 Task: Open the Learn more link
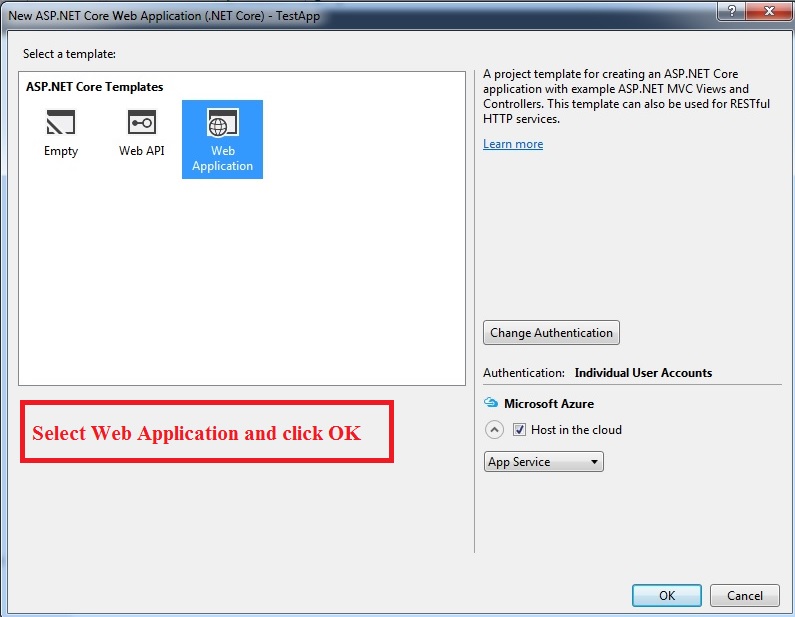(513, 144)
